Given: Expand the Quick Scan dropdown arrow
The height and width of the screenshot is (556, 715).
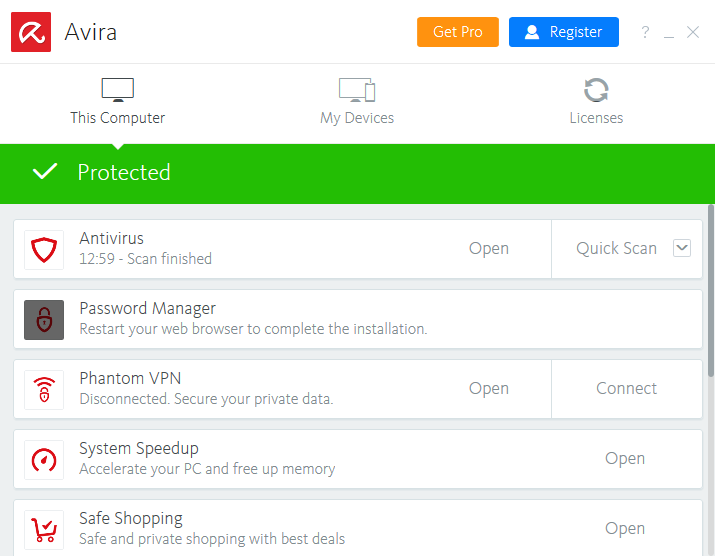Looking at the screenshot, I should [682, 248].
